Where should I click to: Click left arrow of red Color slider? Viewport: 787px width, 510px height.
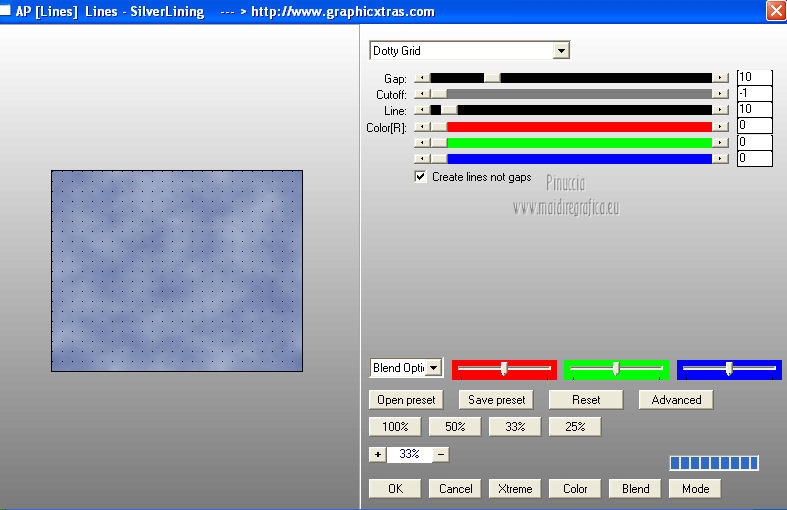[x=422, y=126]
